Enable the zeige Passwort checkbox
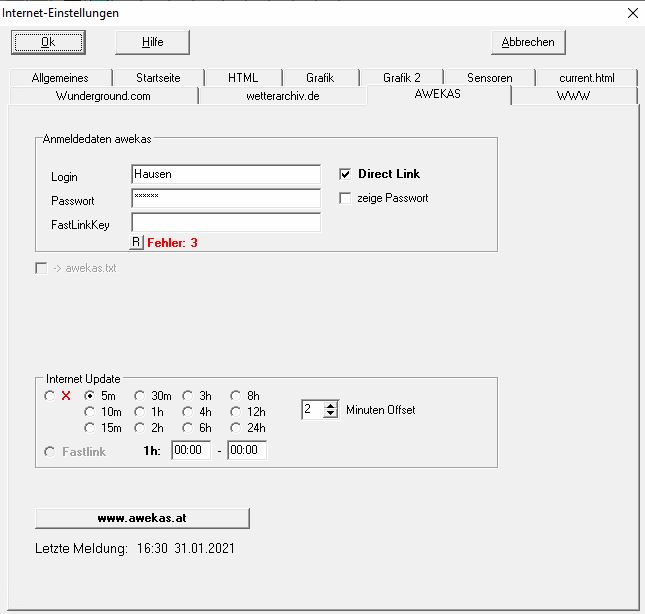 coord(346,198)
